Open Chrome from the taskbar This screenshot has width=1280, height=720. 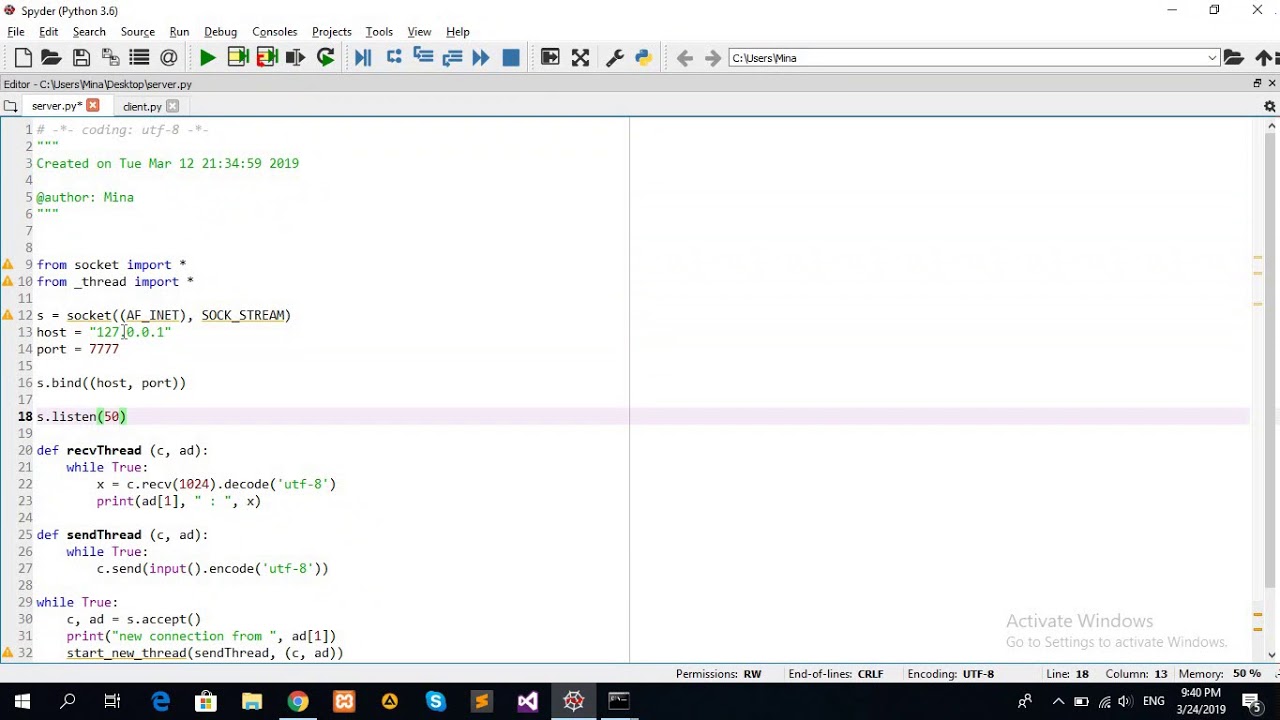(297, 701)
